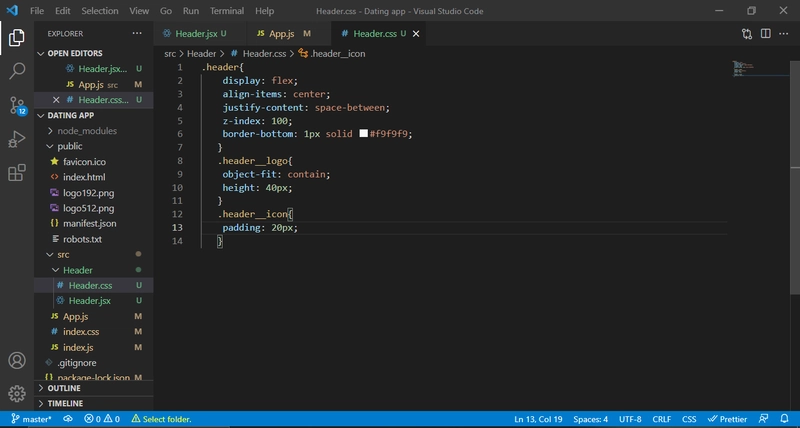
Task: Close the Header.css editor tab
Action: pyautogui.click(x=416, y=34)
